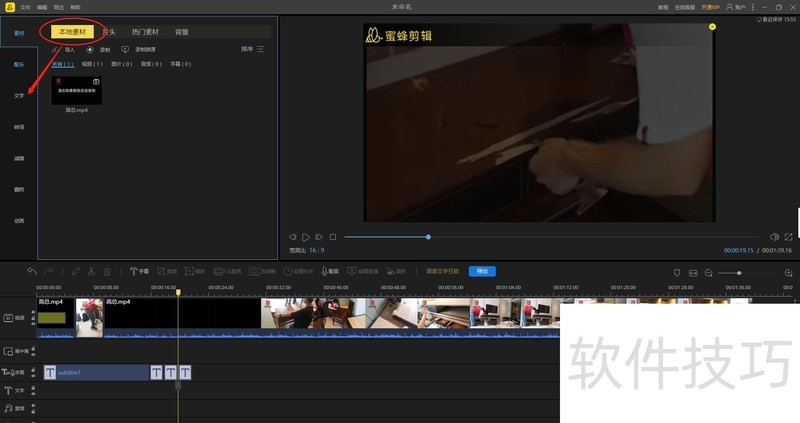Viewport: 800px width, 423px height.
Task: Click the pencil edit tool
Action: point(76,271)
